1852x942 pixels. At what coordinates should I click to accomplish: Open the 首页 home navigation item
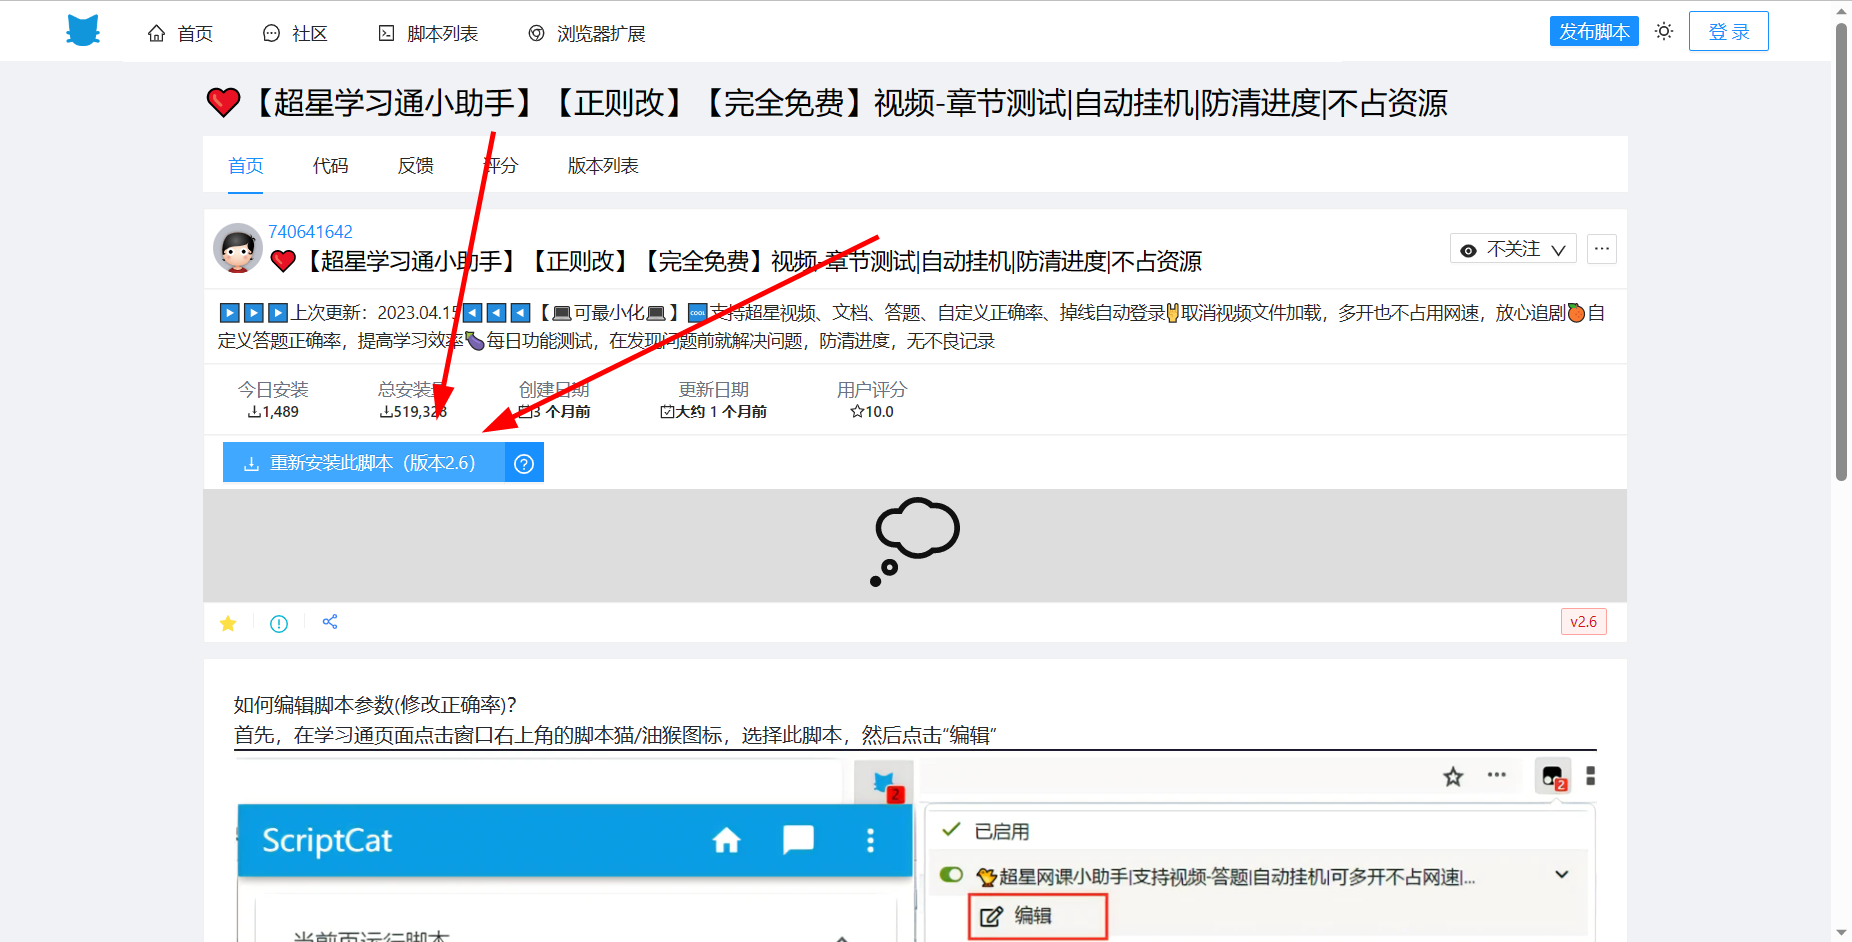180,33
